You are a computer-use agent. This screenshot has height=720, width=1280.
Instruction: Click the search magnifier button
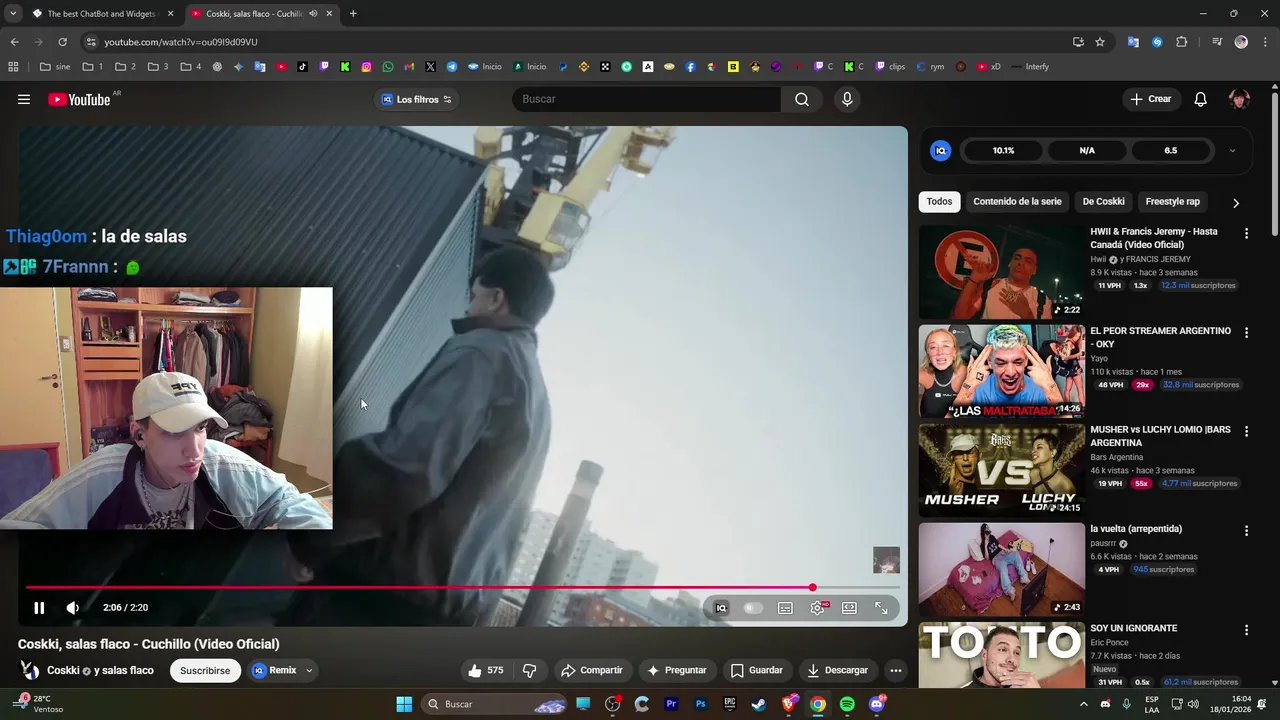coord(802,99)
